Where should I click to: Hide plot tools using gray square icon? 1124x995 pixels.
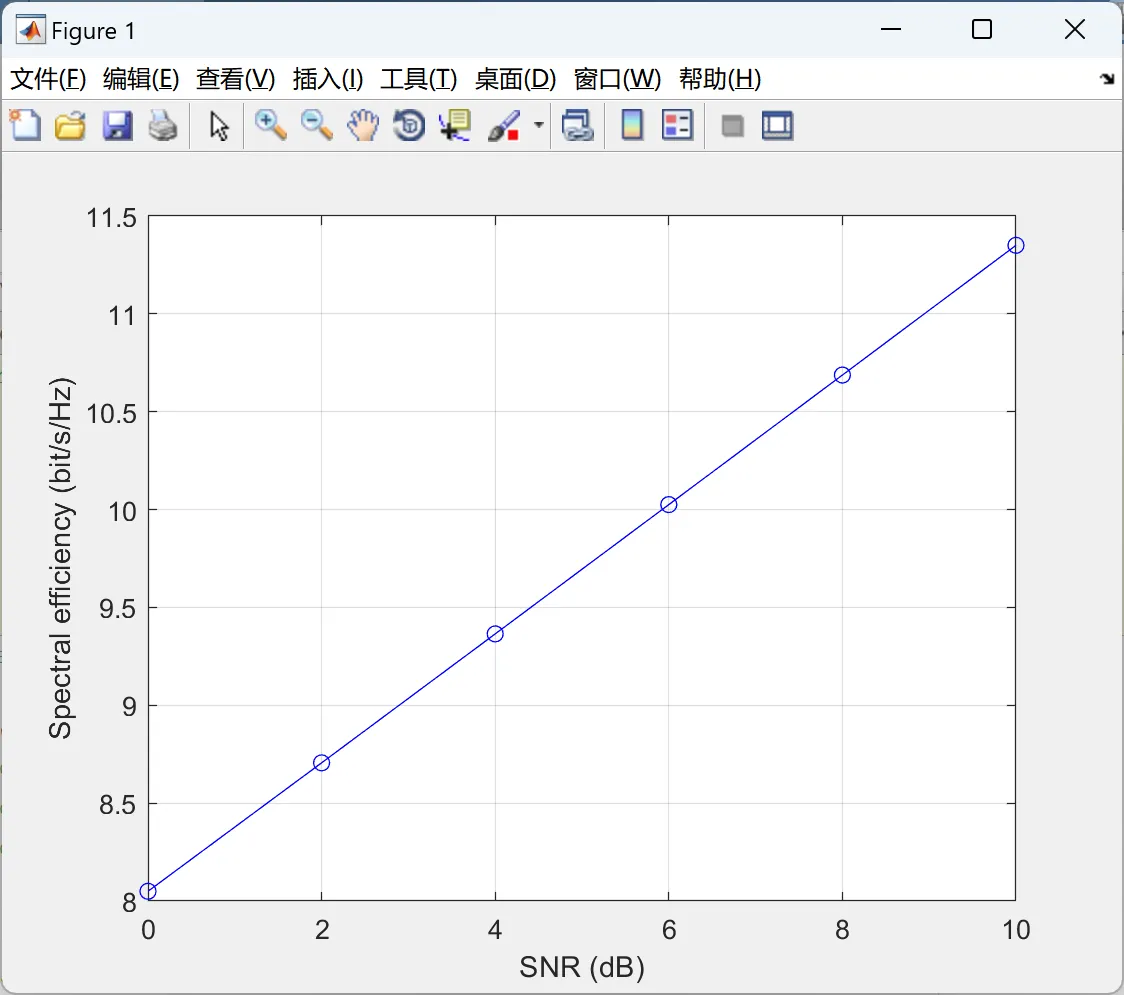click(x=732, y=126)
